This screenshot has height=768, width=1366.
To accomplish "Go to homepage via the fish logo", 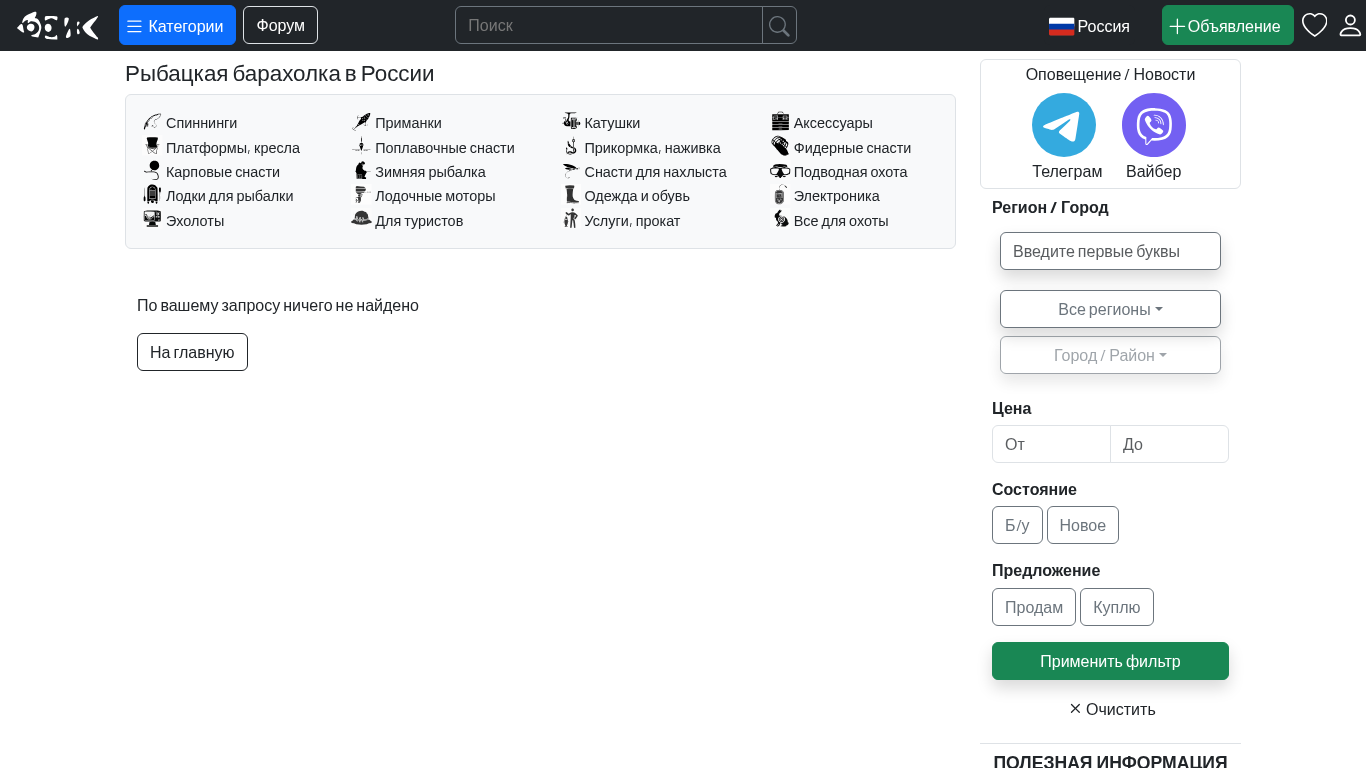I will 58,26.
